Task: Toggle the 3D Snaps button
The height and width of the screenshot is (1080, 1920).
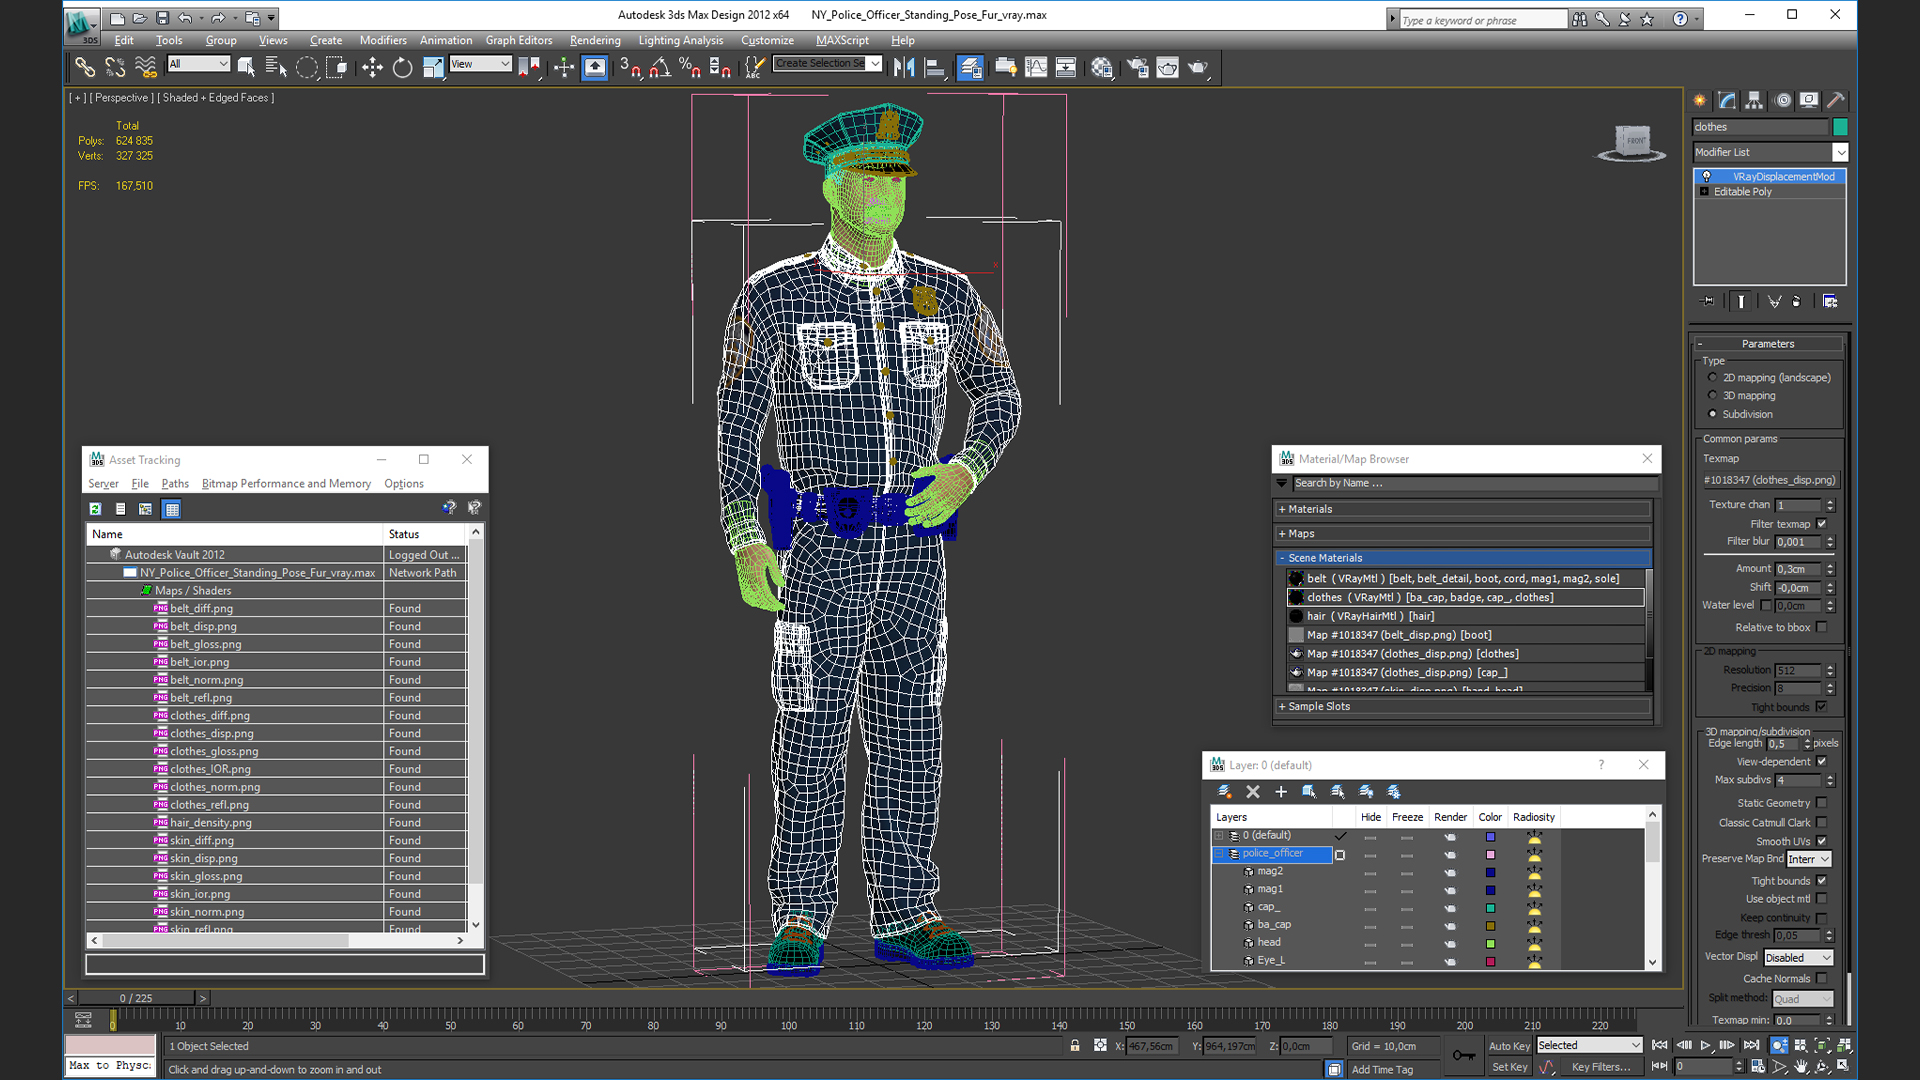Action: [x=629, y=67]
